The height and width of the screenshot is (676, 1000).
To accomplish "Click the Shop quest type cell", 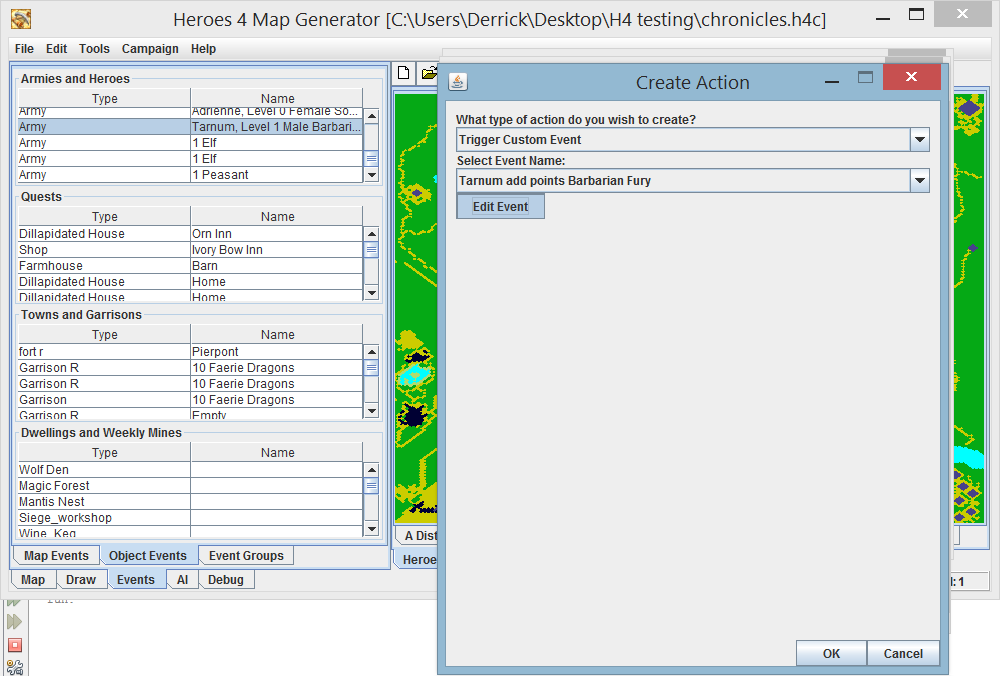I will point(105,250).
